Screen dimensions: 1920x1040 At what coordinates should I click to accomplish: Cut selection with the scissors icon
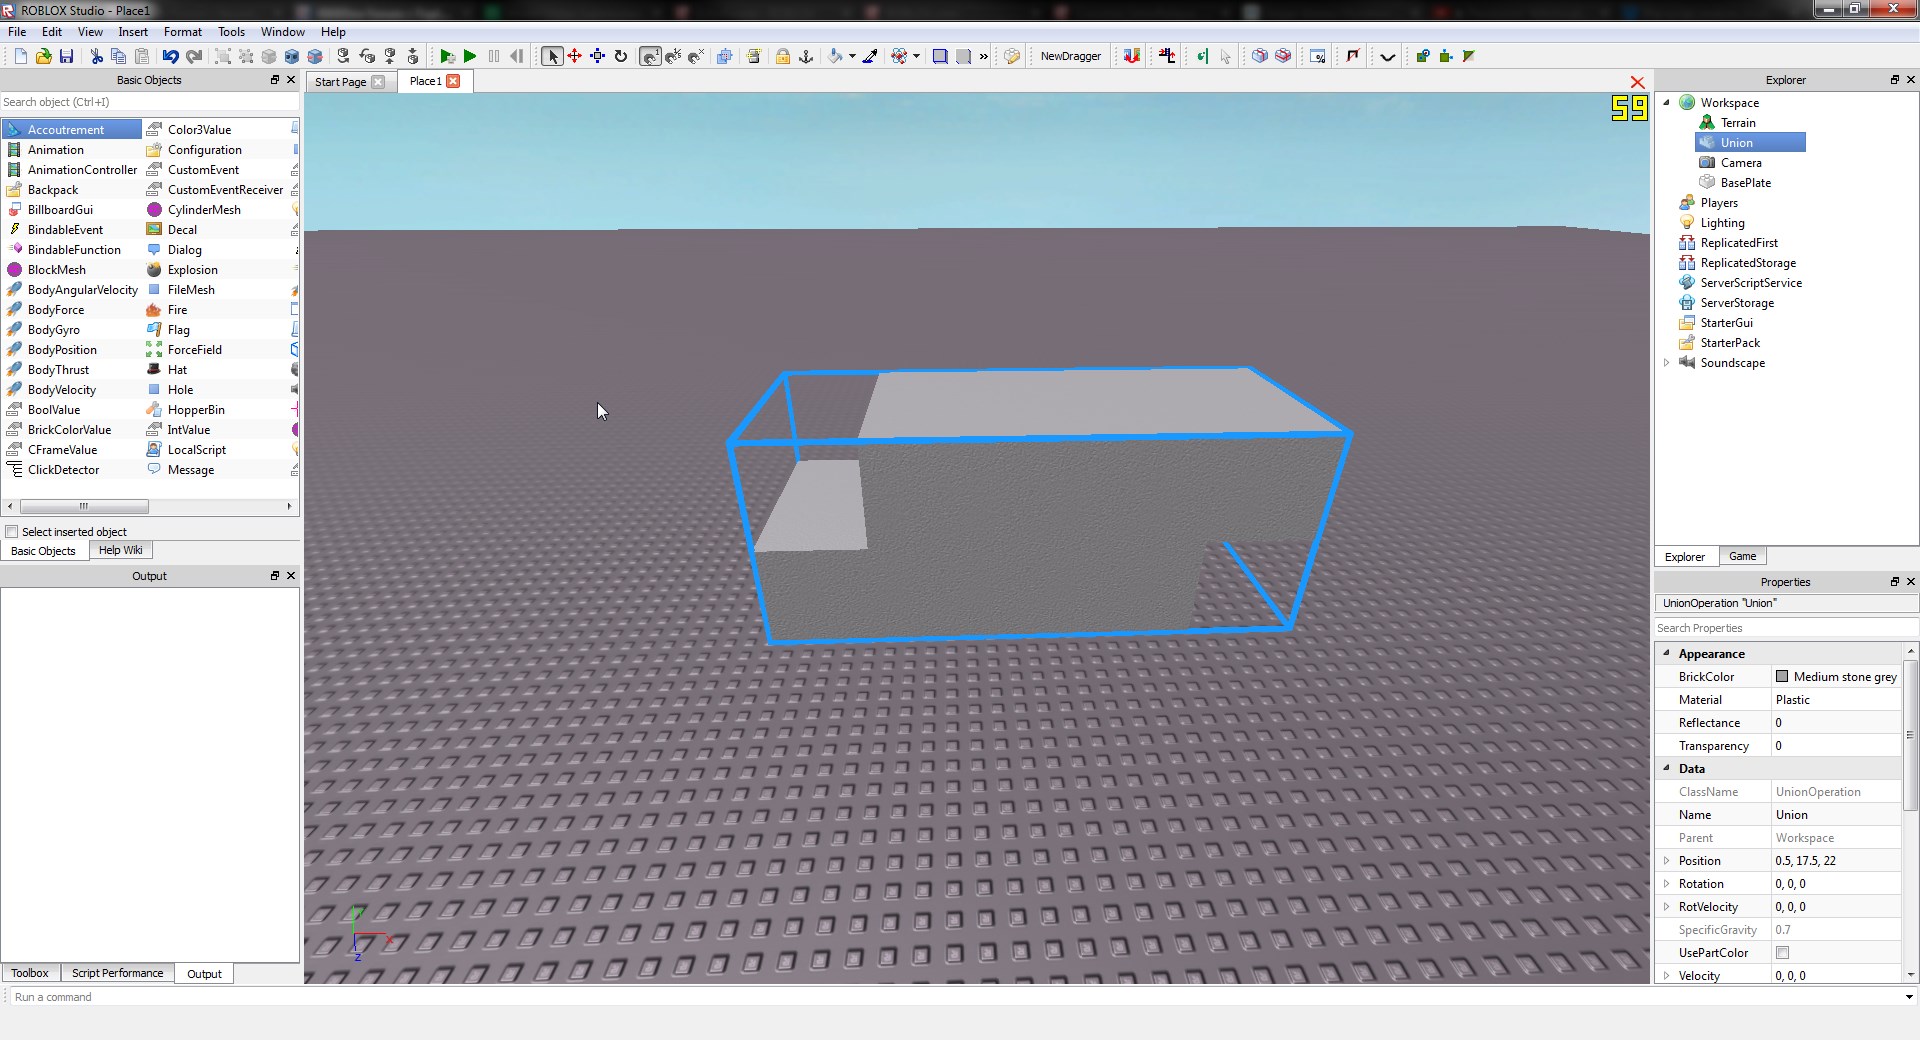click(x=96, y=56)
